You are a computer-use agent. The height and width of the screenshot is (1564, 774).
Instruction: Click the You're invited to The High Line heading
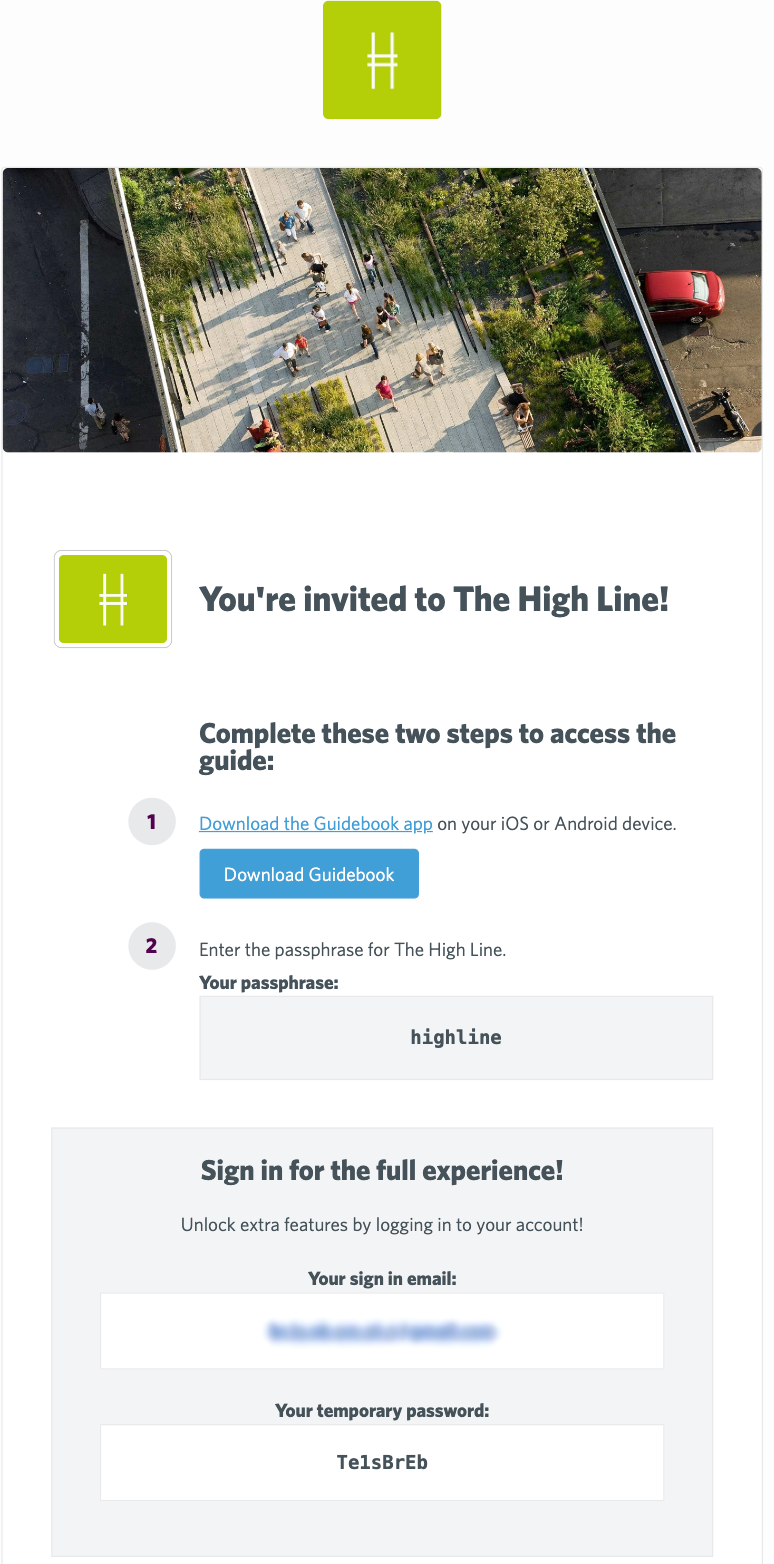click(x=434, y=599)
